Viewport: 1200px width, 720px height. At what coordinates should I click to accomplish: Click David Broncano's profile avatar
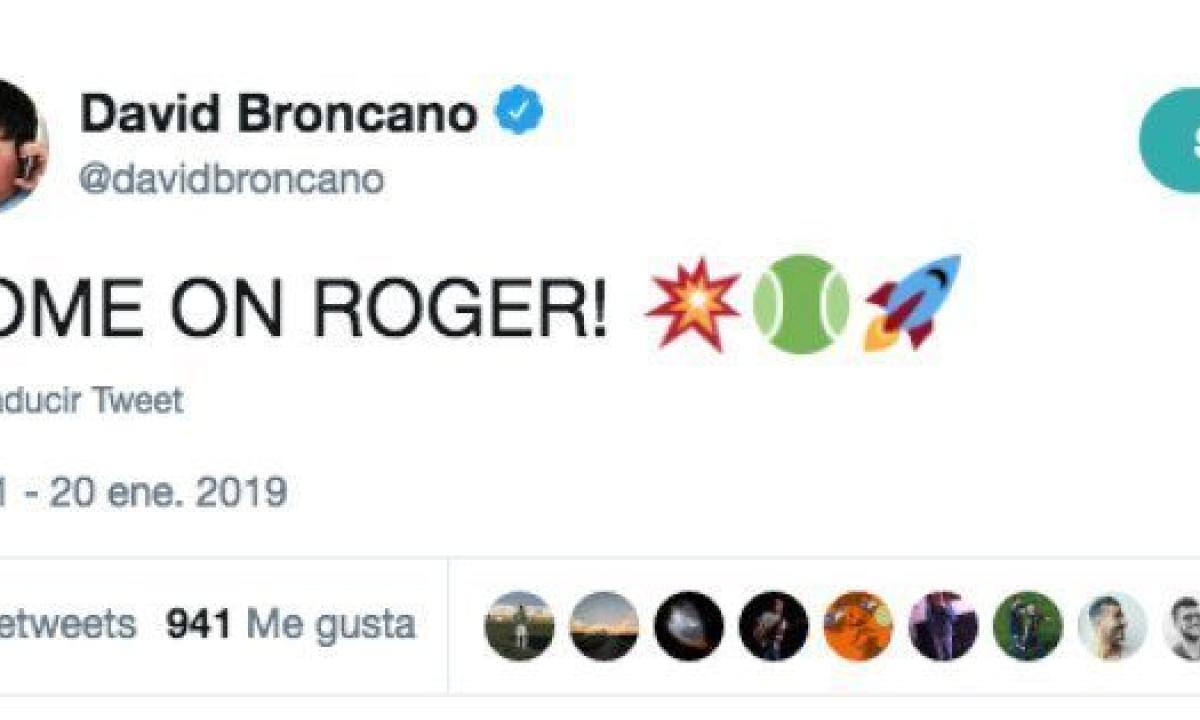click(22, 145)
